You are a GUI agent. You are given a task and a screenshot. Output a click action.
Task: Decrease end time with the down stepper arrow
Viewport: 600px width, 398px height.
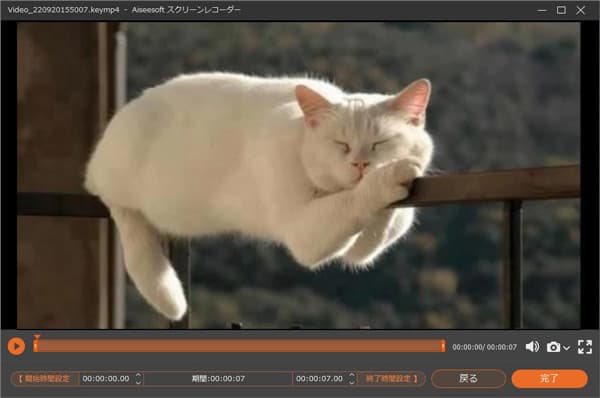[352, 382]
